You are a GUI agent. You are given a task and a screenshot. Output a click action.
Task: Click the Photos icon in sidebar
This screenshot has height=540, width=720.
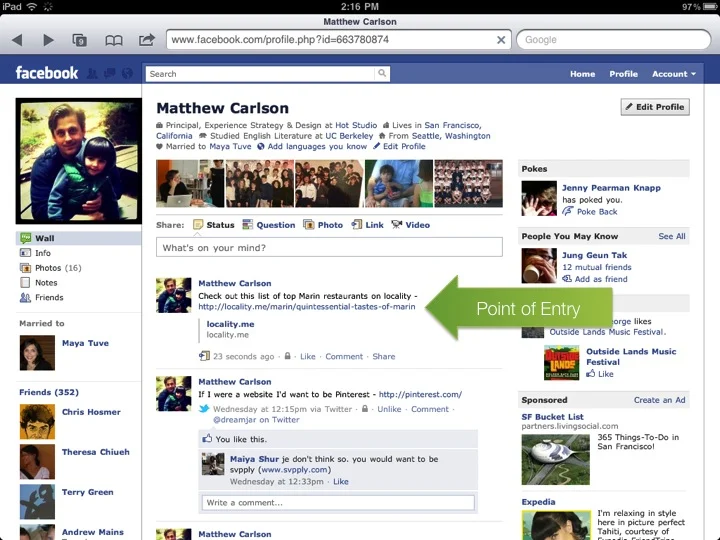point(25,267)
